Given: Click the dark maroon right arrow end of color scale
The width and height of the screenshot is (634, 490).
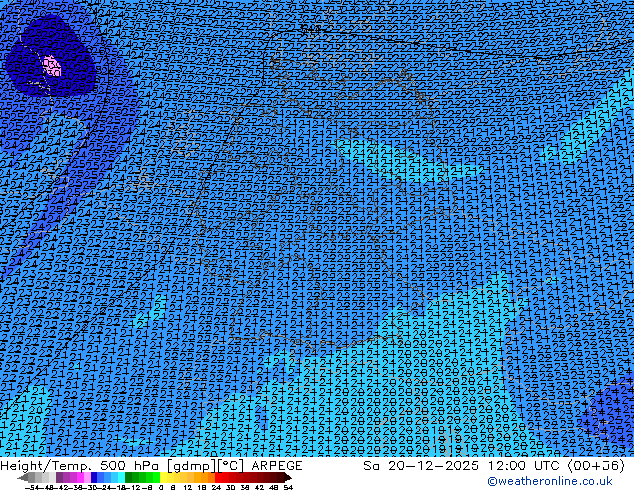Looking at the screenshot, I should 288,477.
